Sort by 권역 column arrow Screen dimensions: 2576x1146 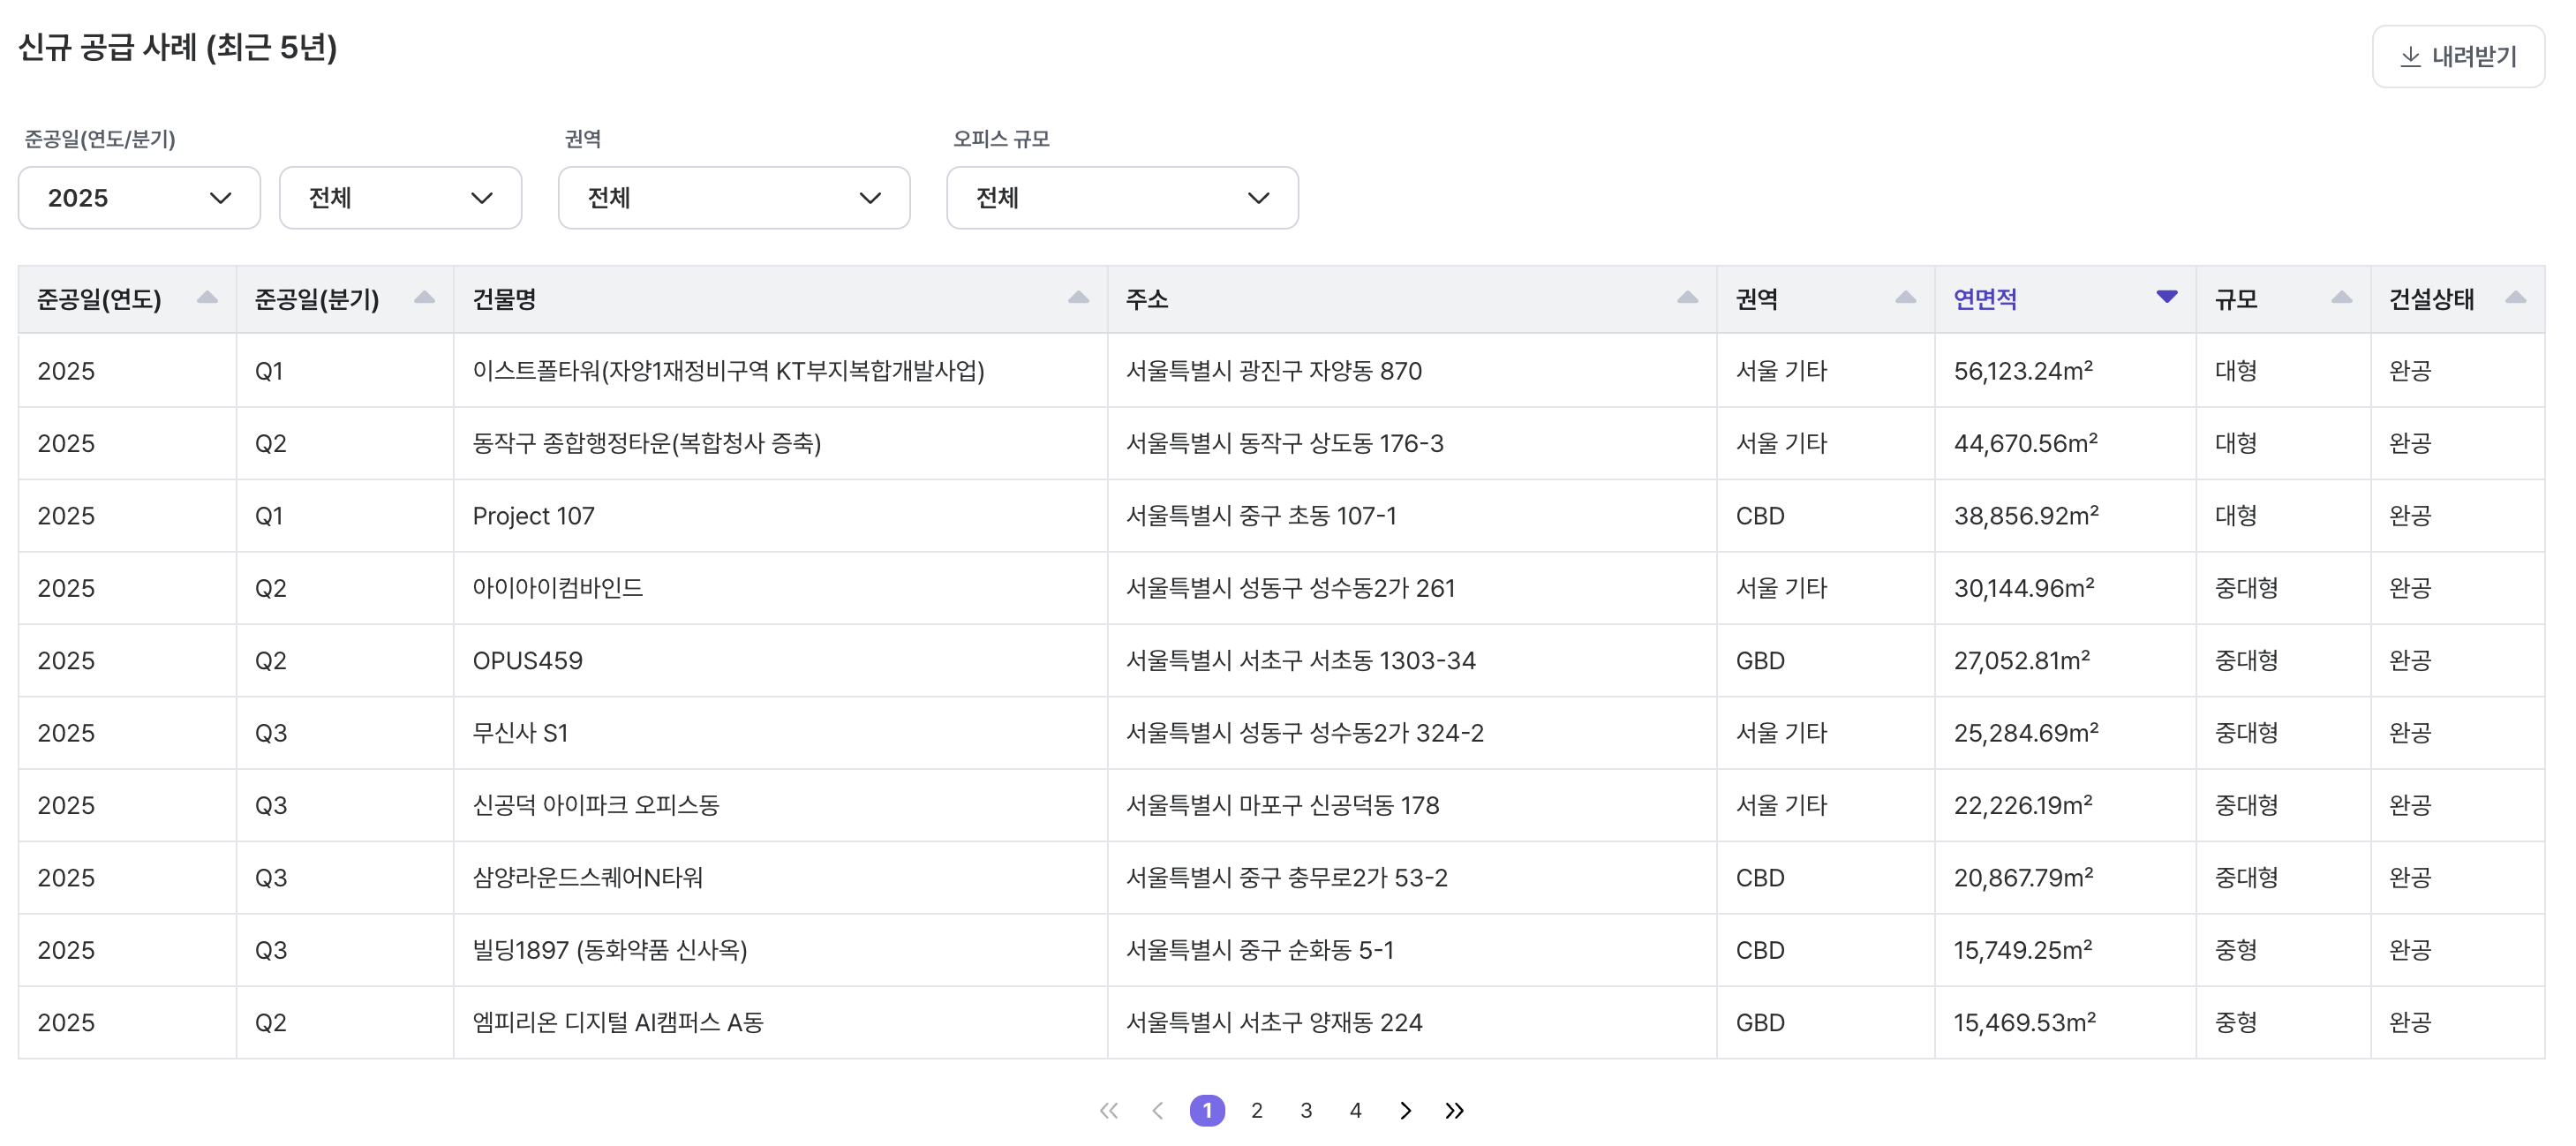coord(1905,298)
